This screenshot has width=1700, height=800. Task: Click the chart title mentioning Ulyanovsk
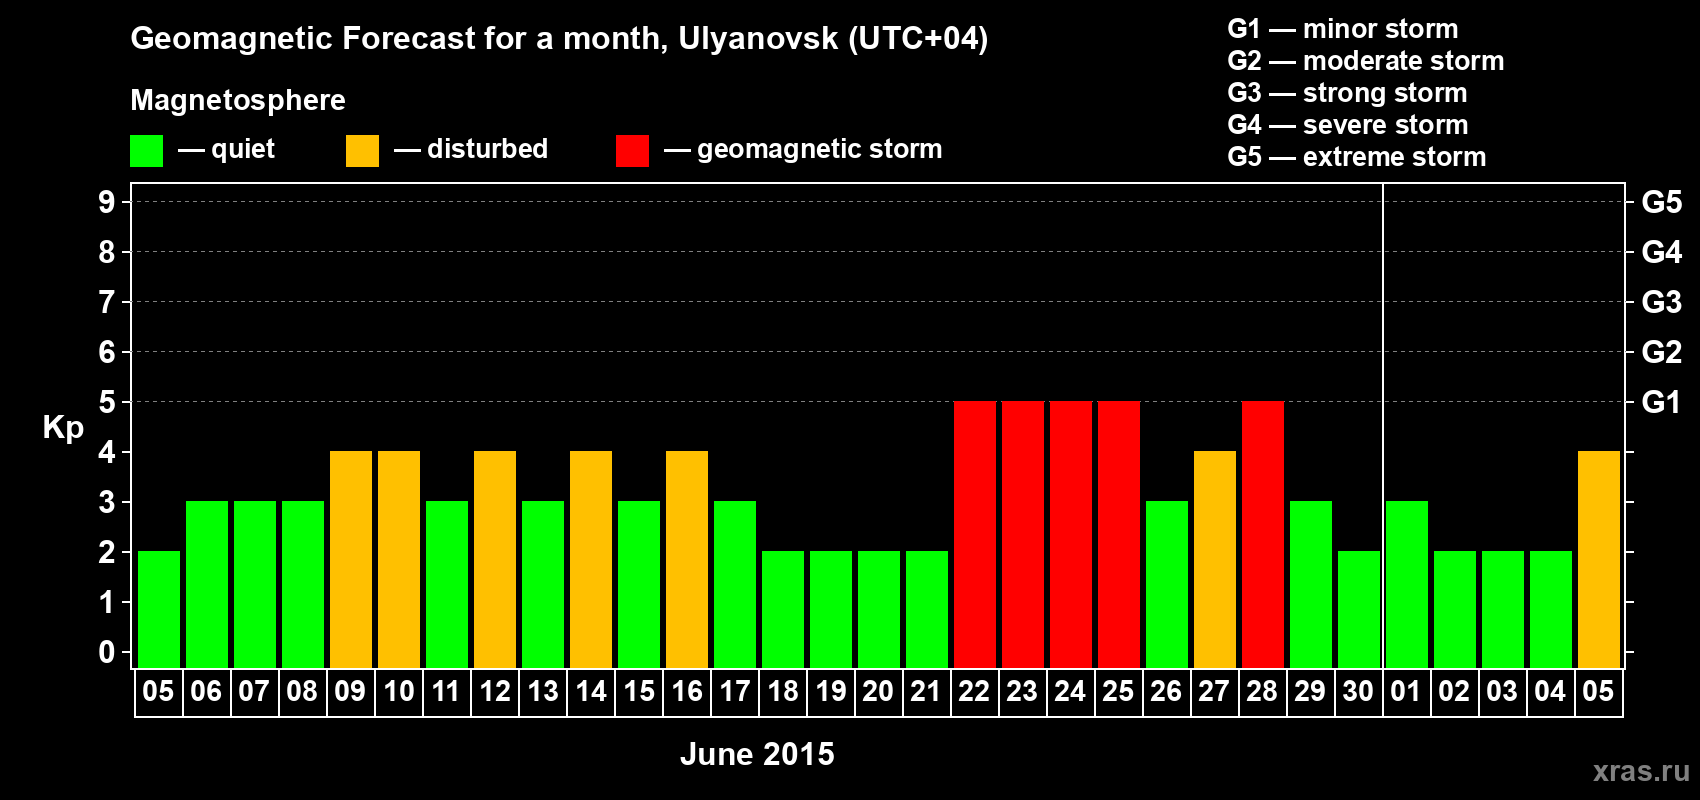[559, 39]
